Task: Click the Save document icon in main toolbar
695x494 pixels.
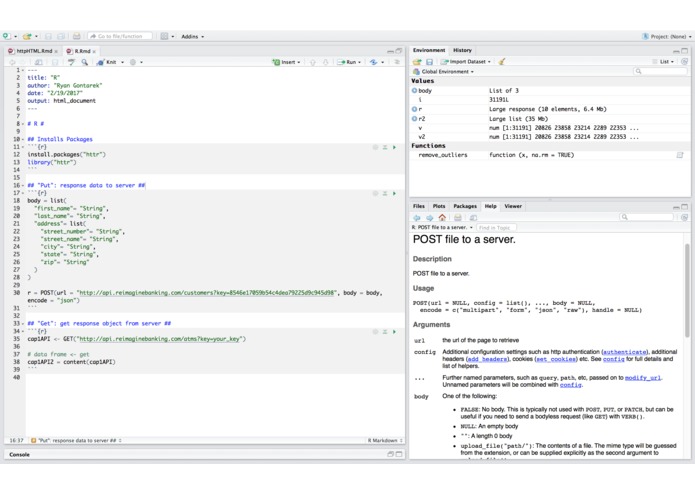Action: 48,36
